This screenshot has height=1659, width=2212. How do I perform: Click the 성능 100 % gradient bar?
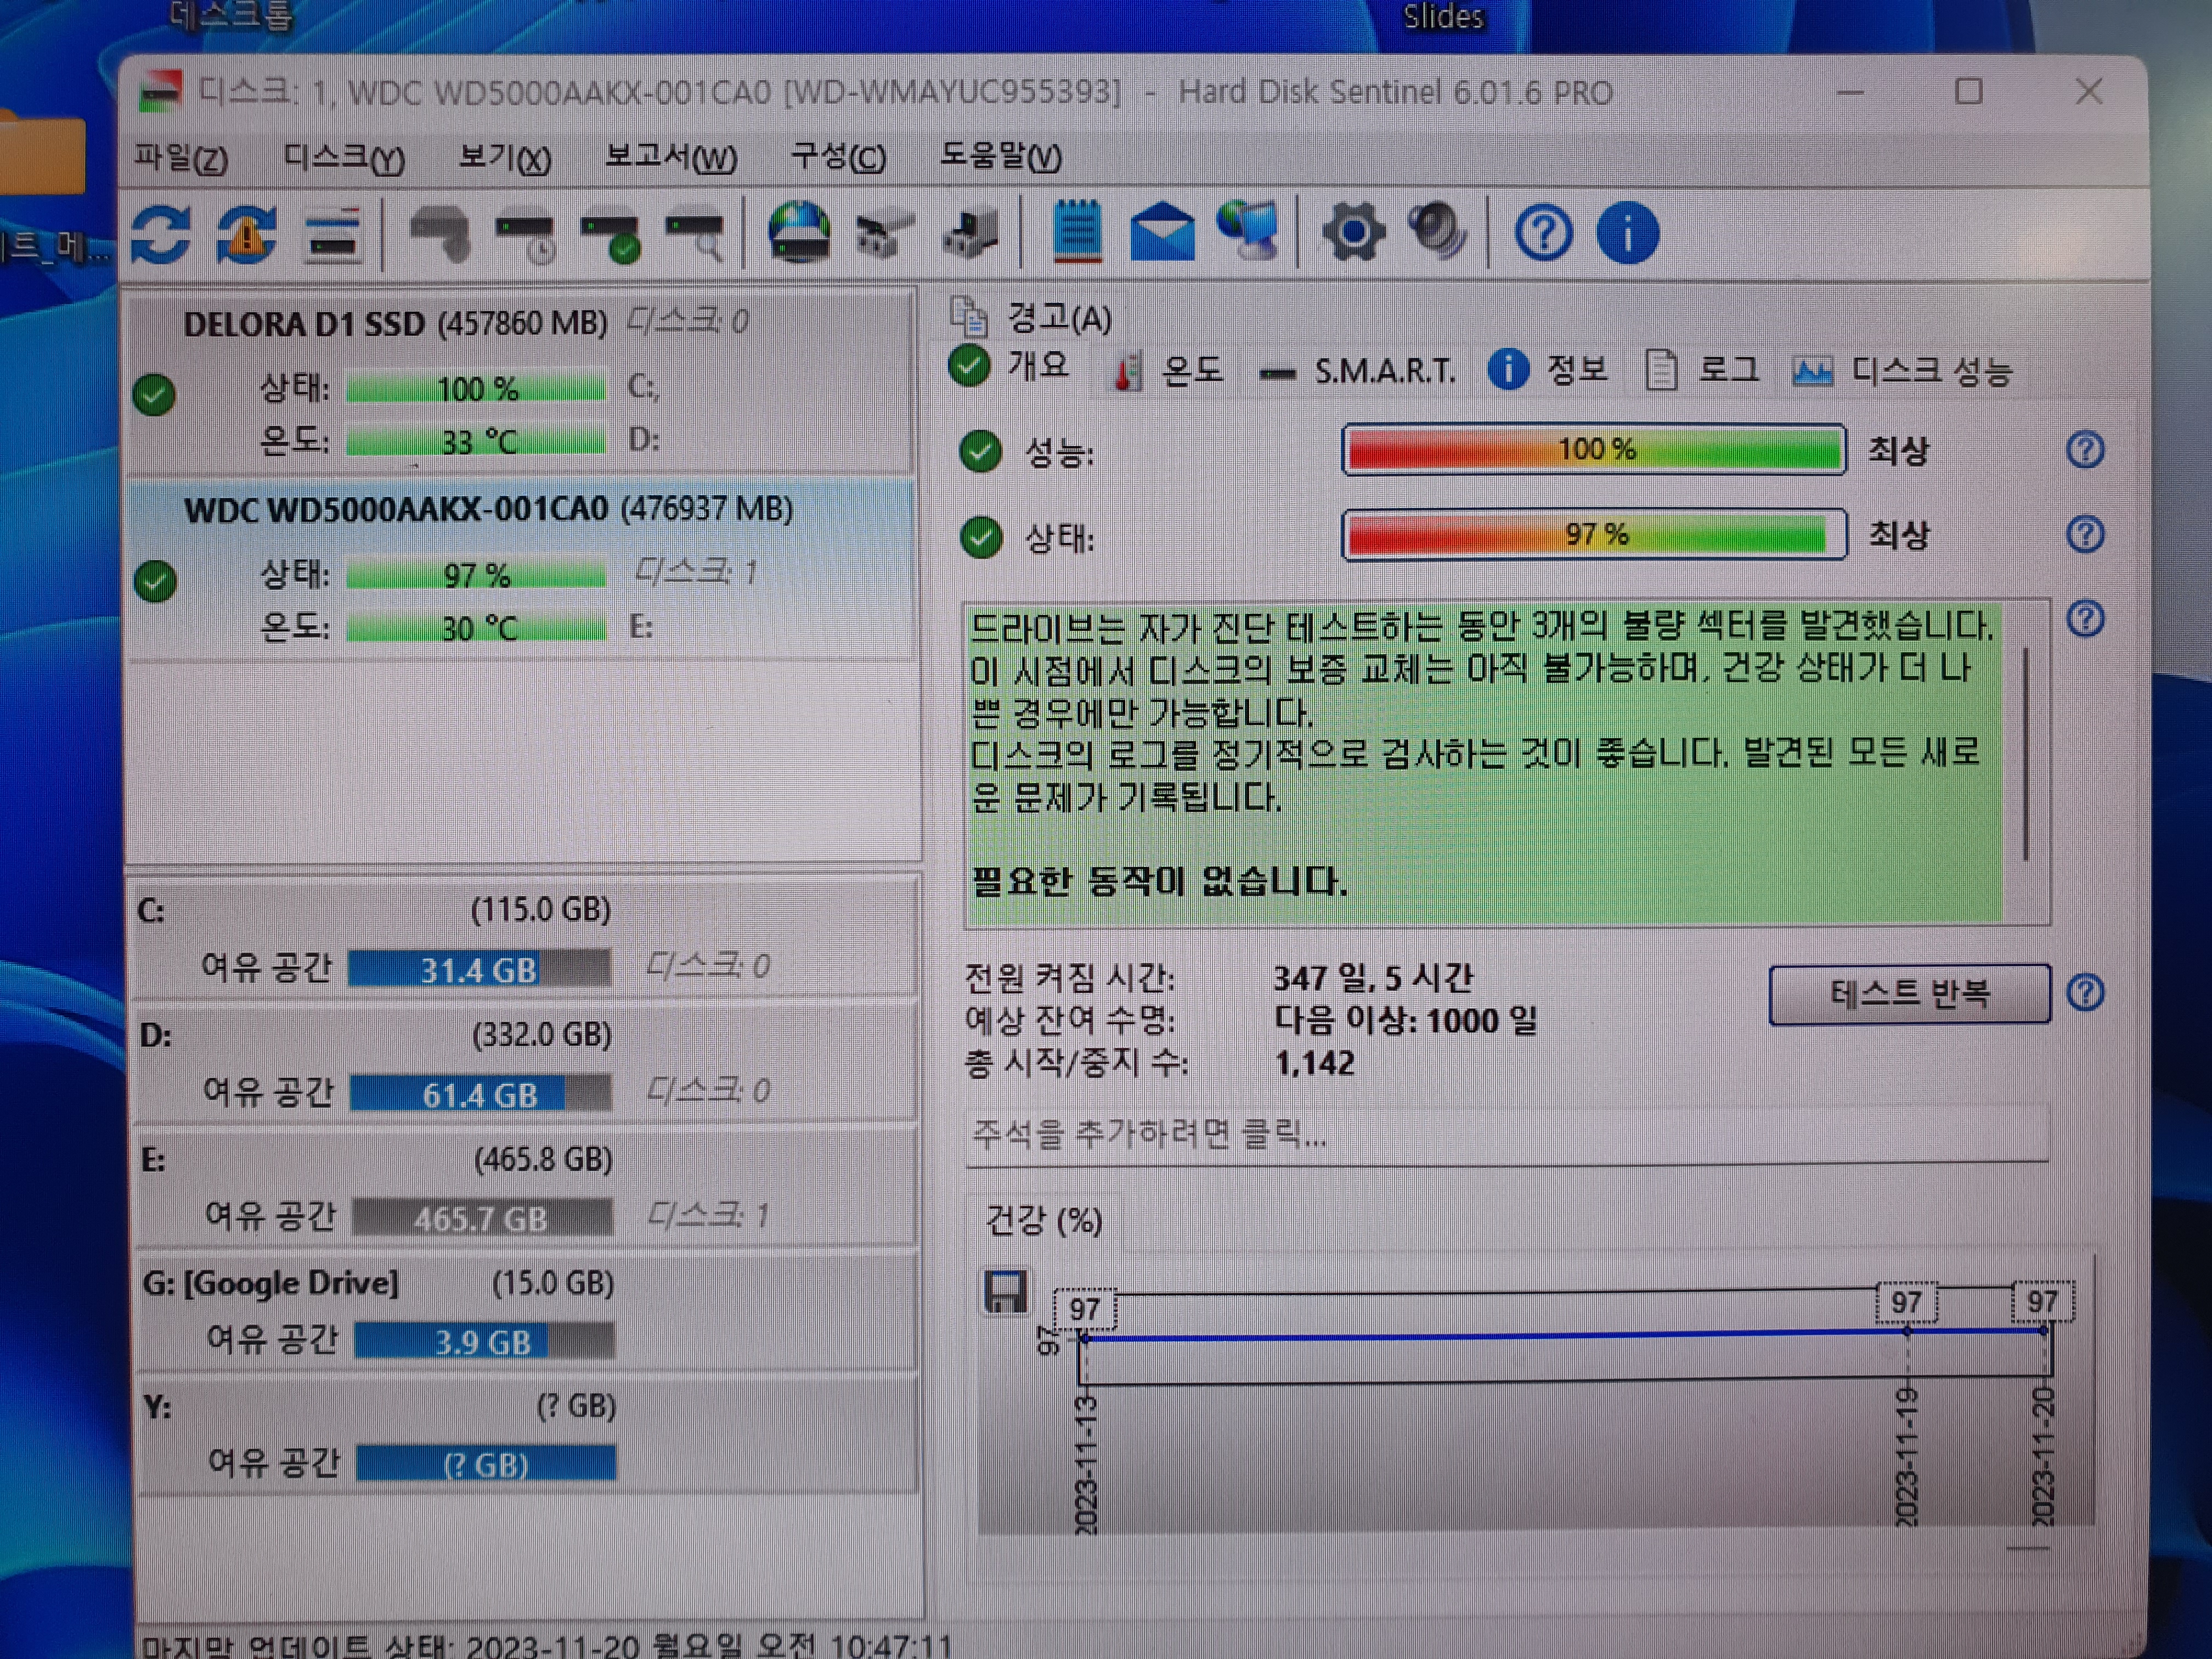pyautogui.click(x=1594, y=450)
